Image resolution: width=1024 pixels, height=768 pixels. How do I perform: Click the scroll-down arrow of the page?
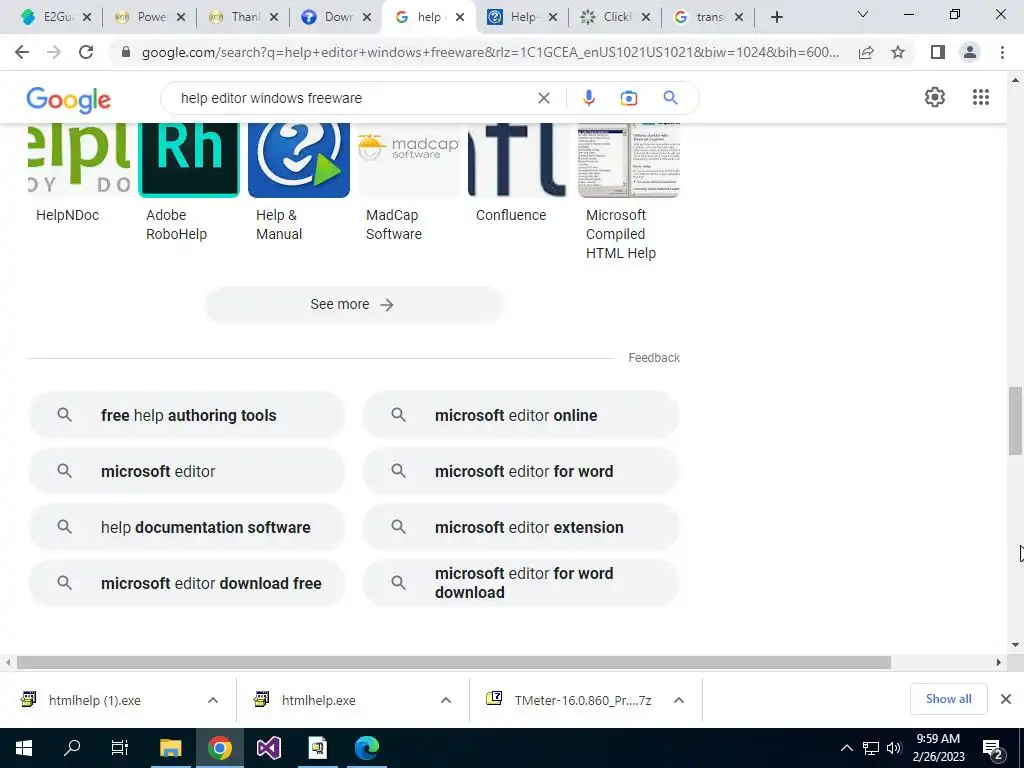click(x=1015, y=645)
